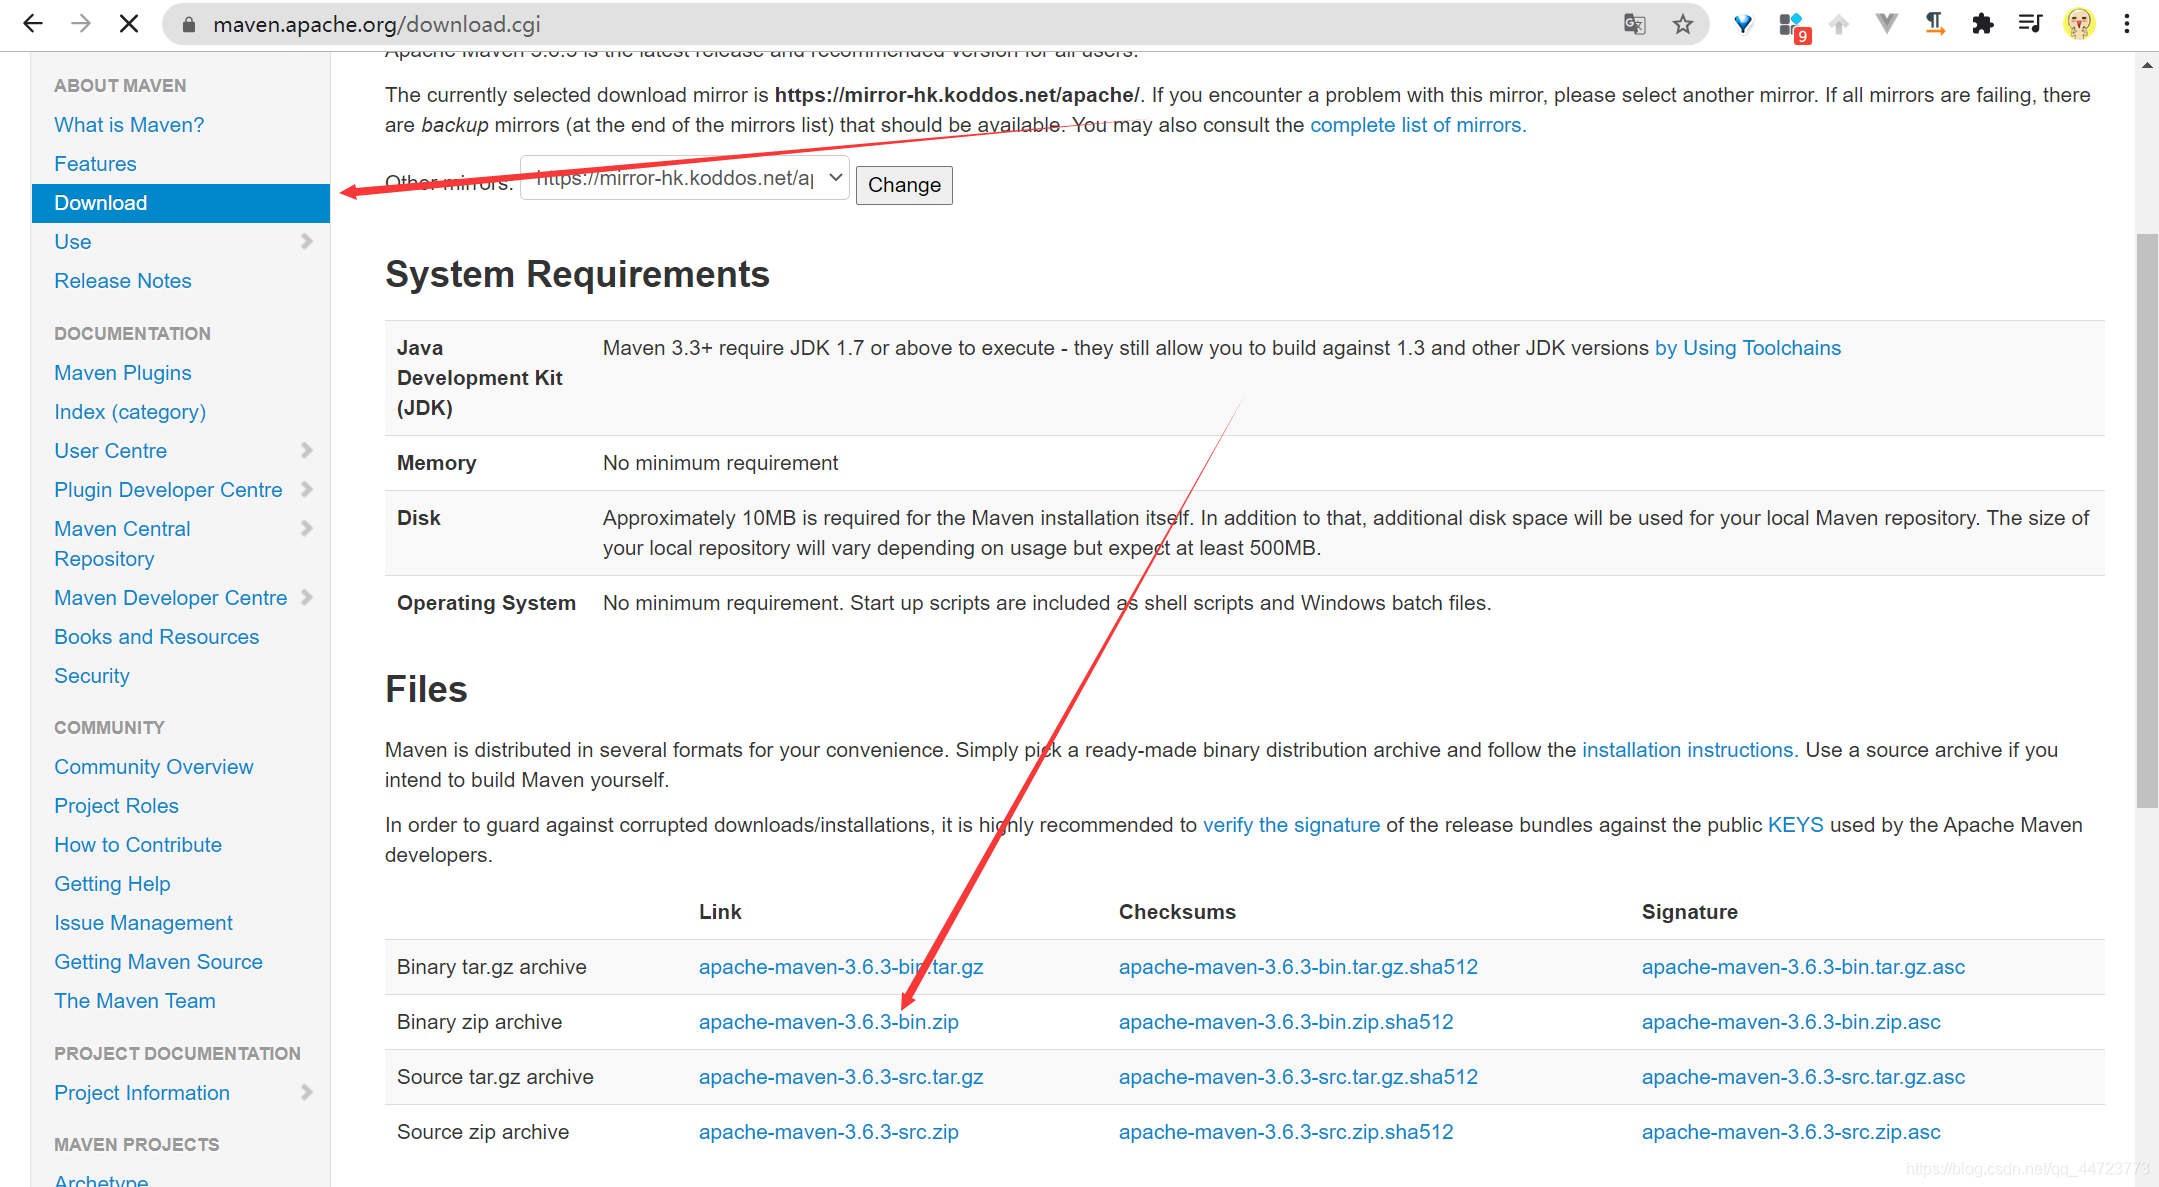This screenshot has width=2159, height=1187.
Task: Open How to Contribute link
Action: click(138, 845)
